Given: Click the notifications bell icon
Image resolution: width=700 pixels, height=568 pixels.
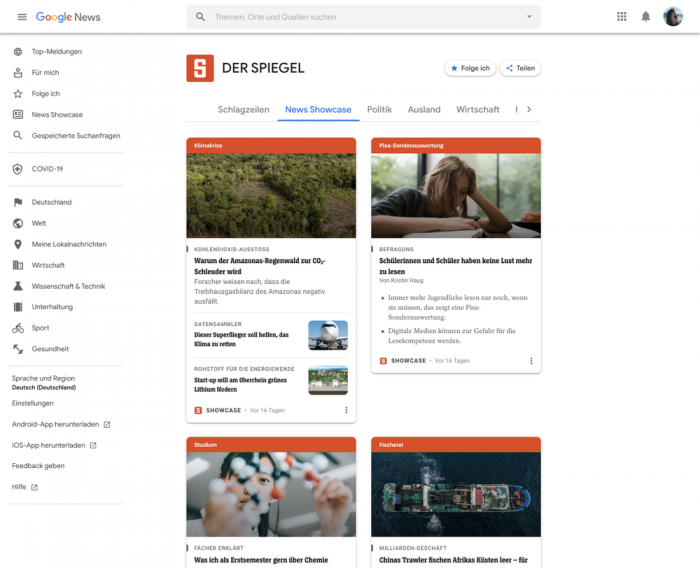Looking at the screenshot, I should click(x=646, y=17).
